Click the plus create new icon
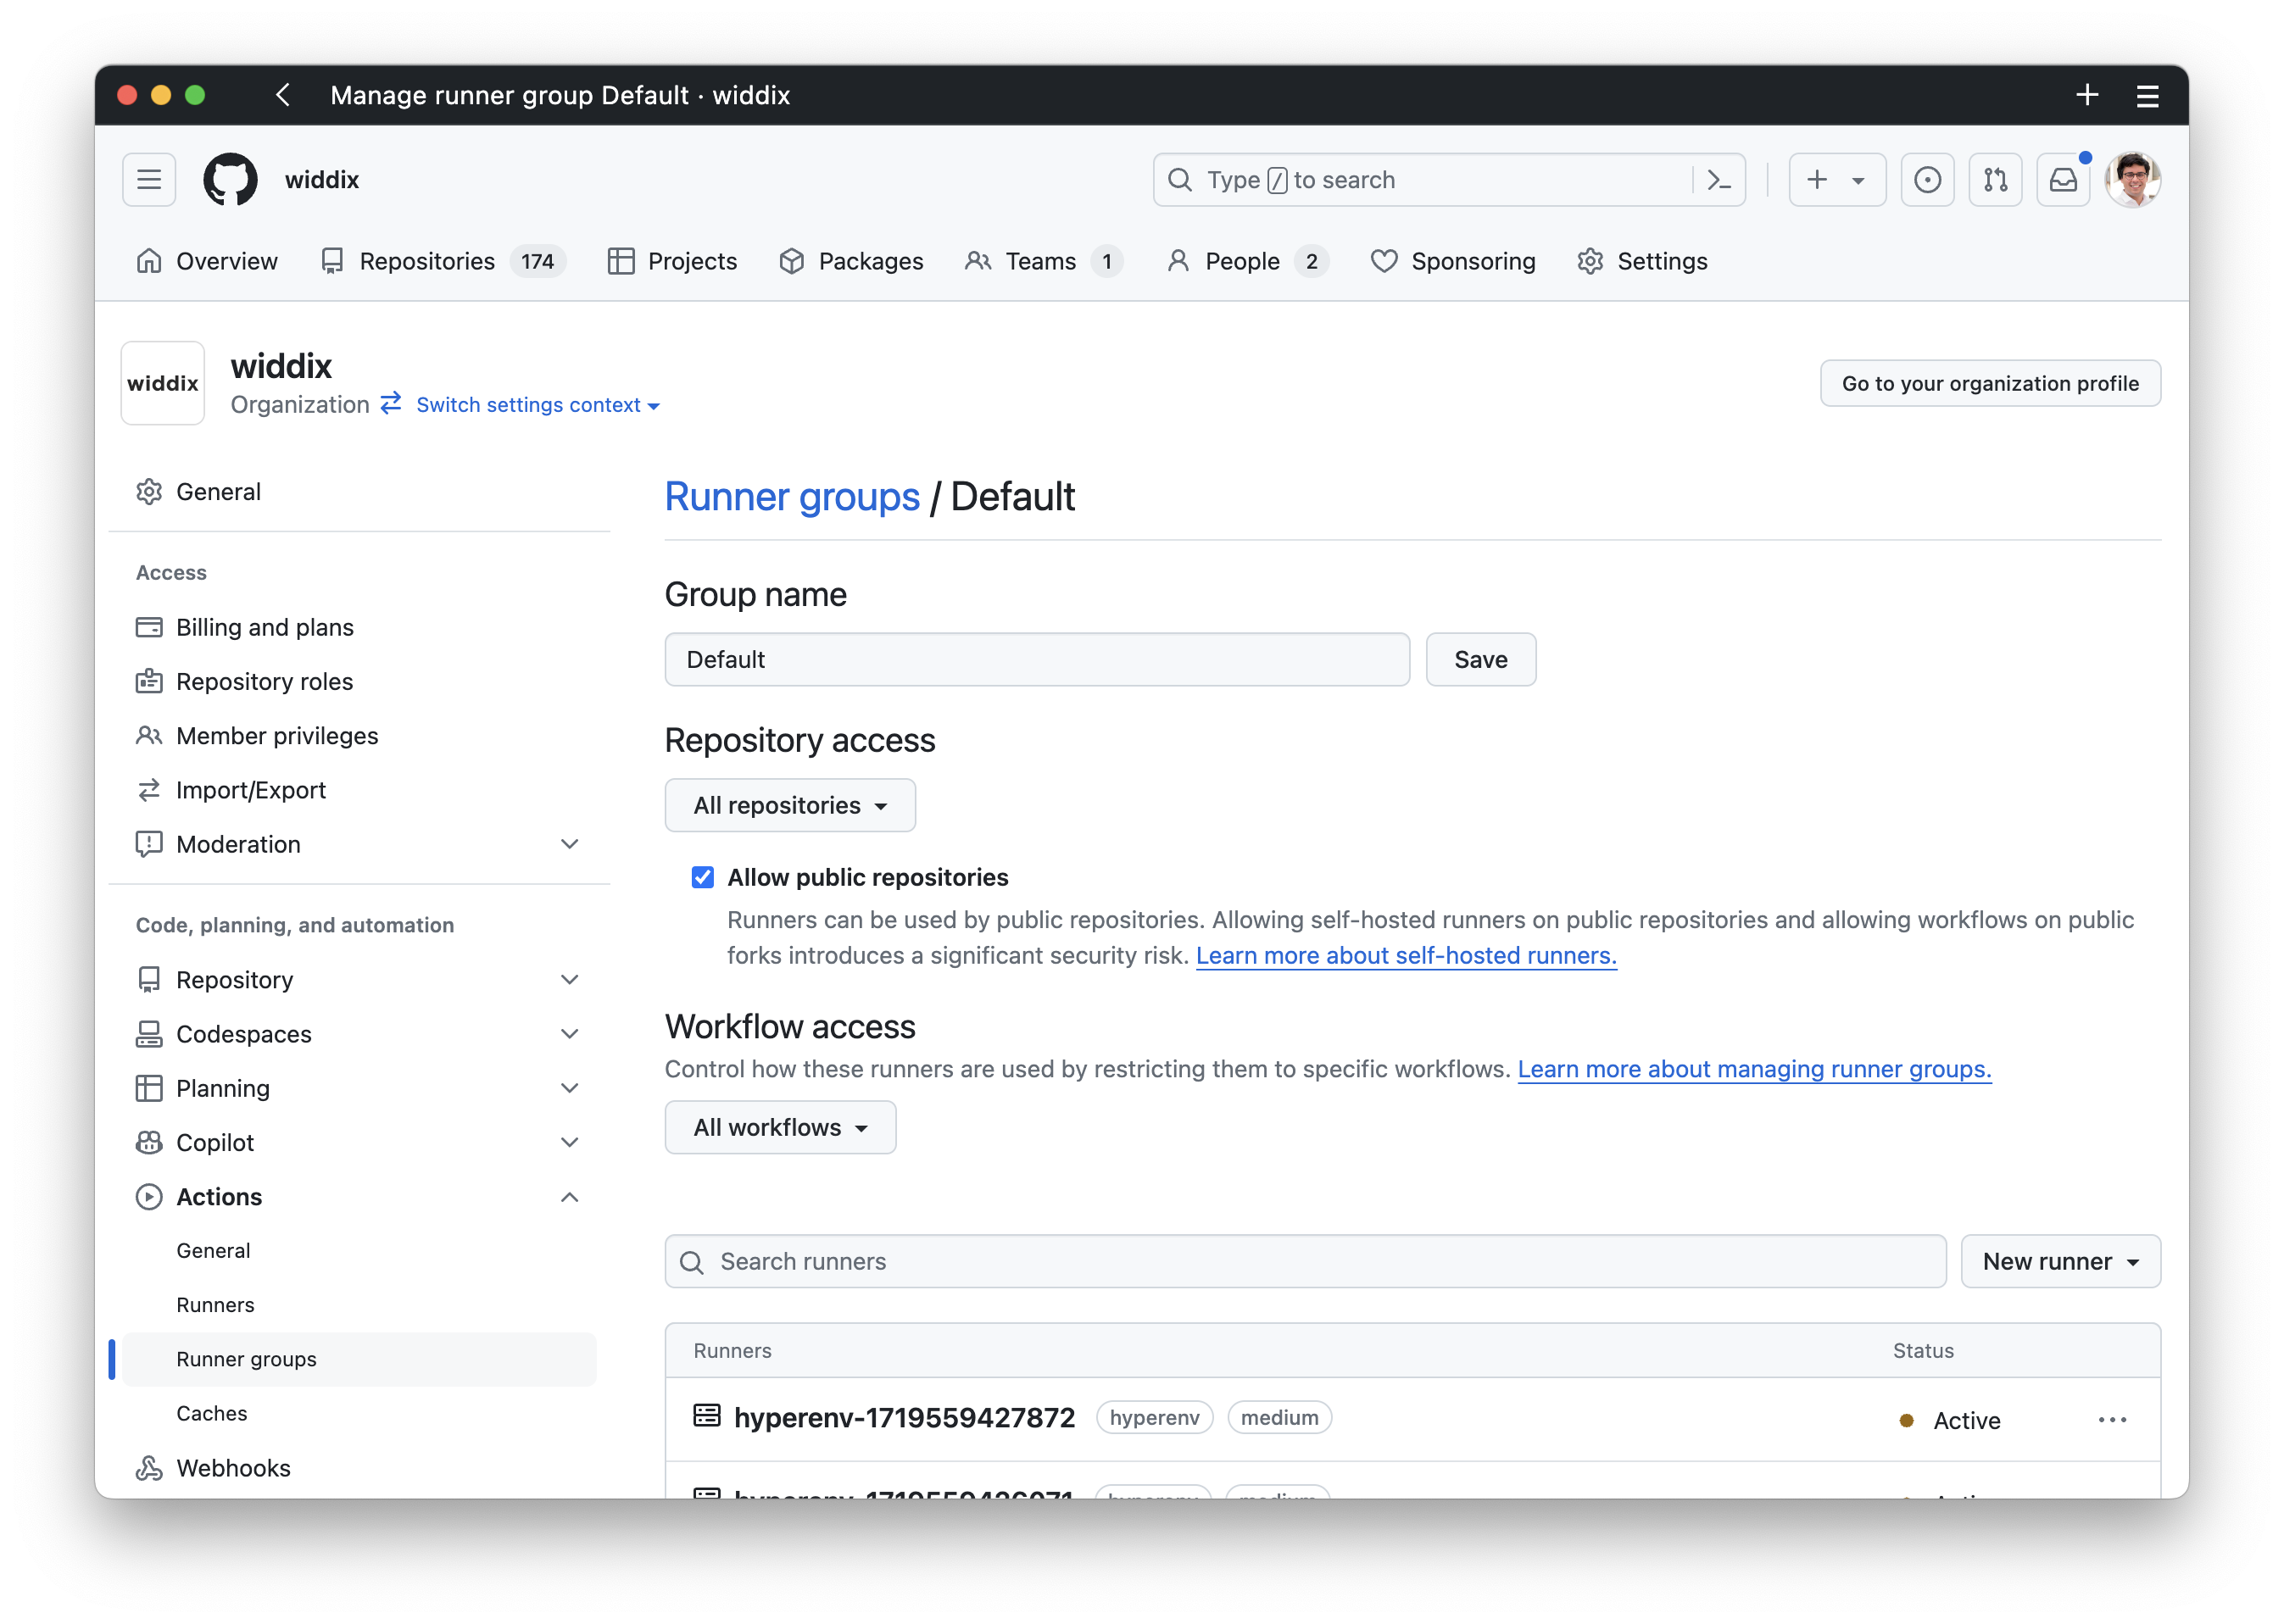The width and height of the screenshot is (2284, 1624). (x=1817, y=180)
